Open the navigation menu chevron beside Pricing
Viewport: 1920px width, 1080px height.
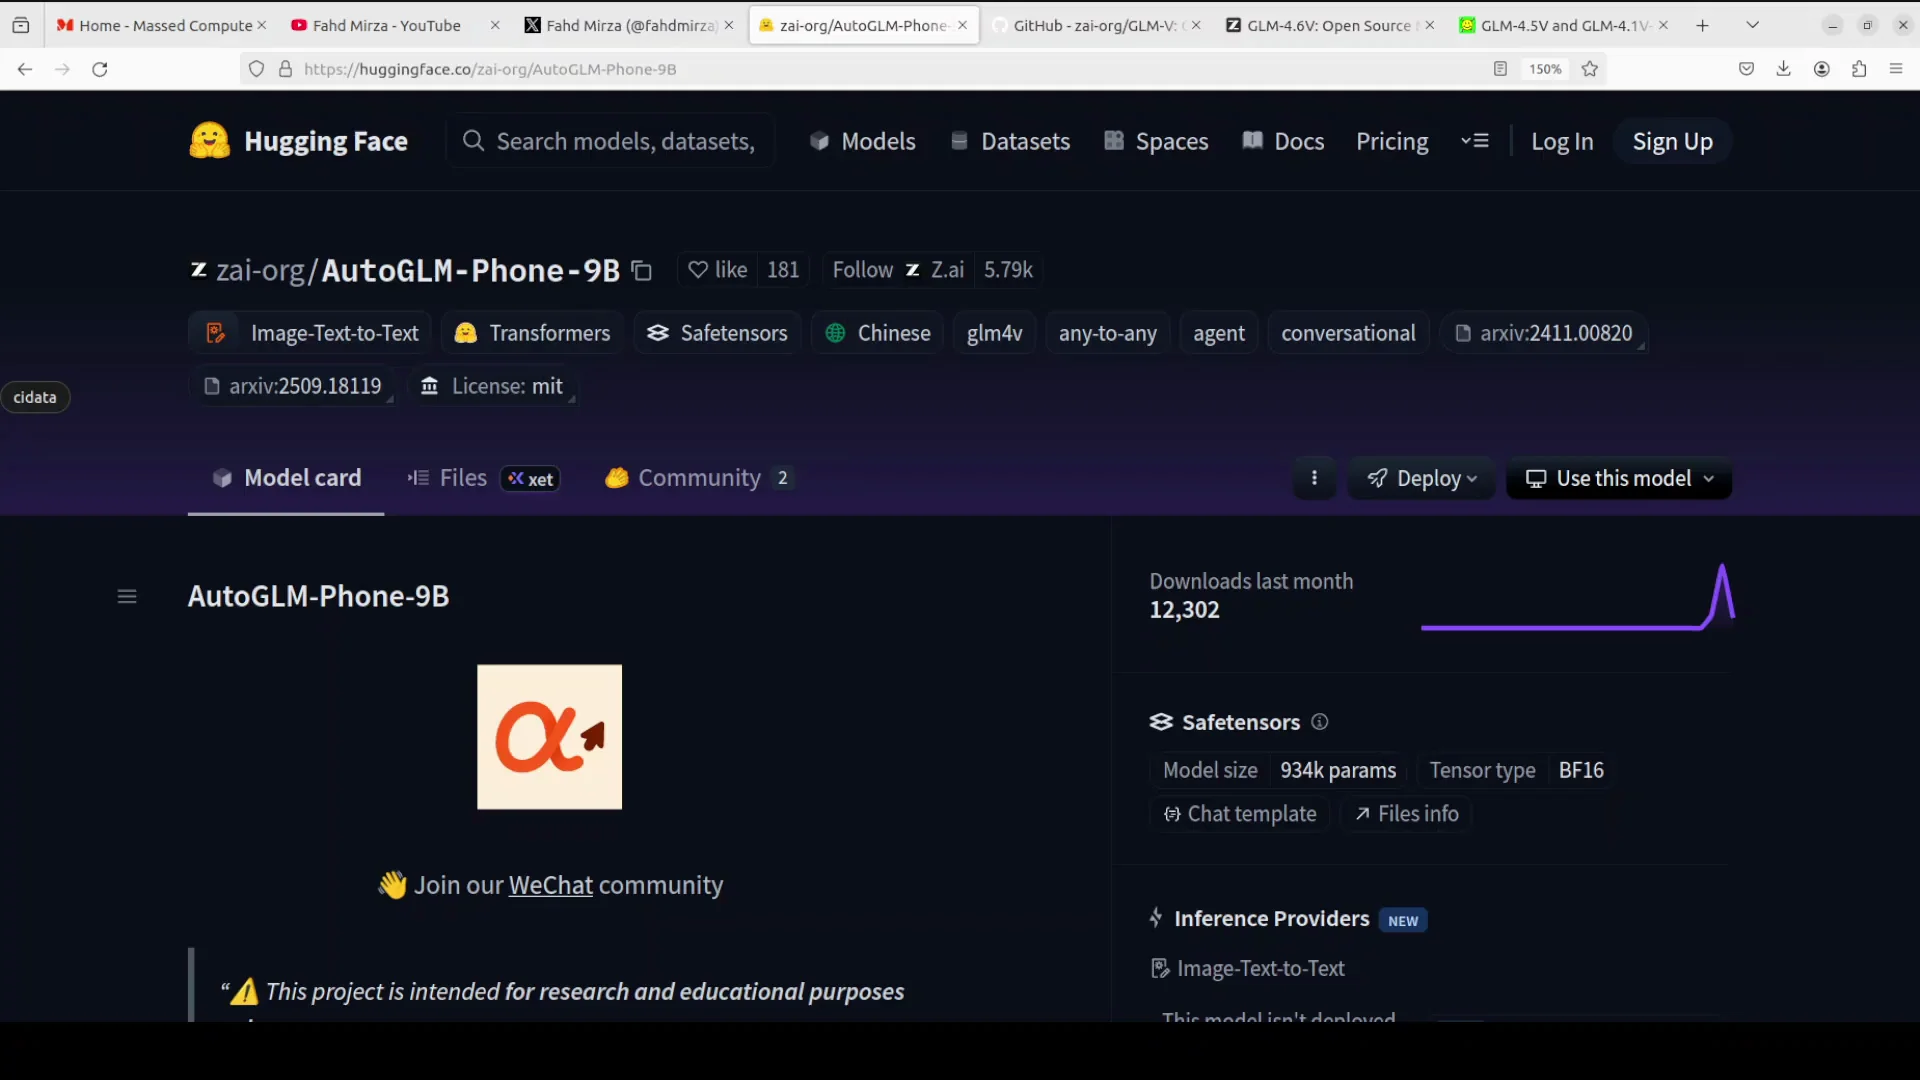(1475, 141)
